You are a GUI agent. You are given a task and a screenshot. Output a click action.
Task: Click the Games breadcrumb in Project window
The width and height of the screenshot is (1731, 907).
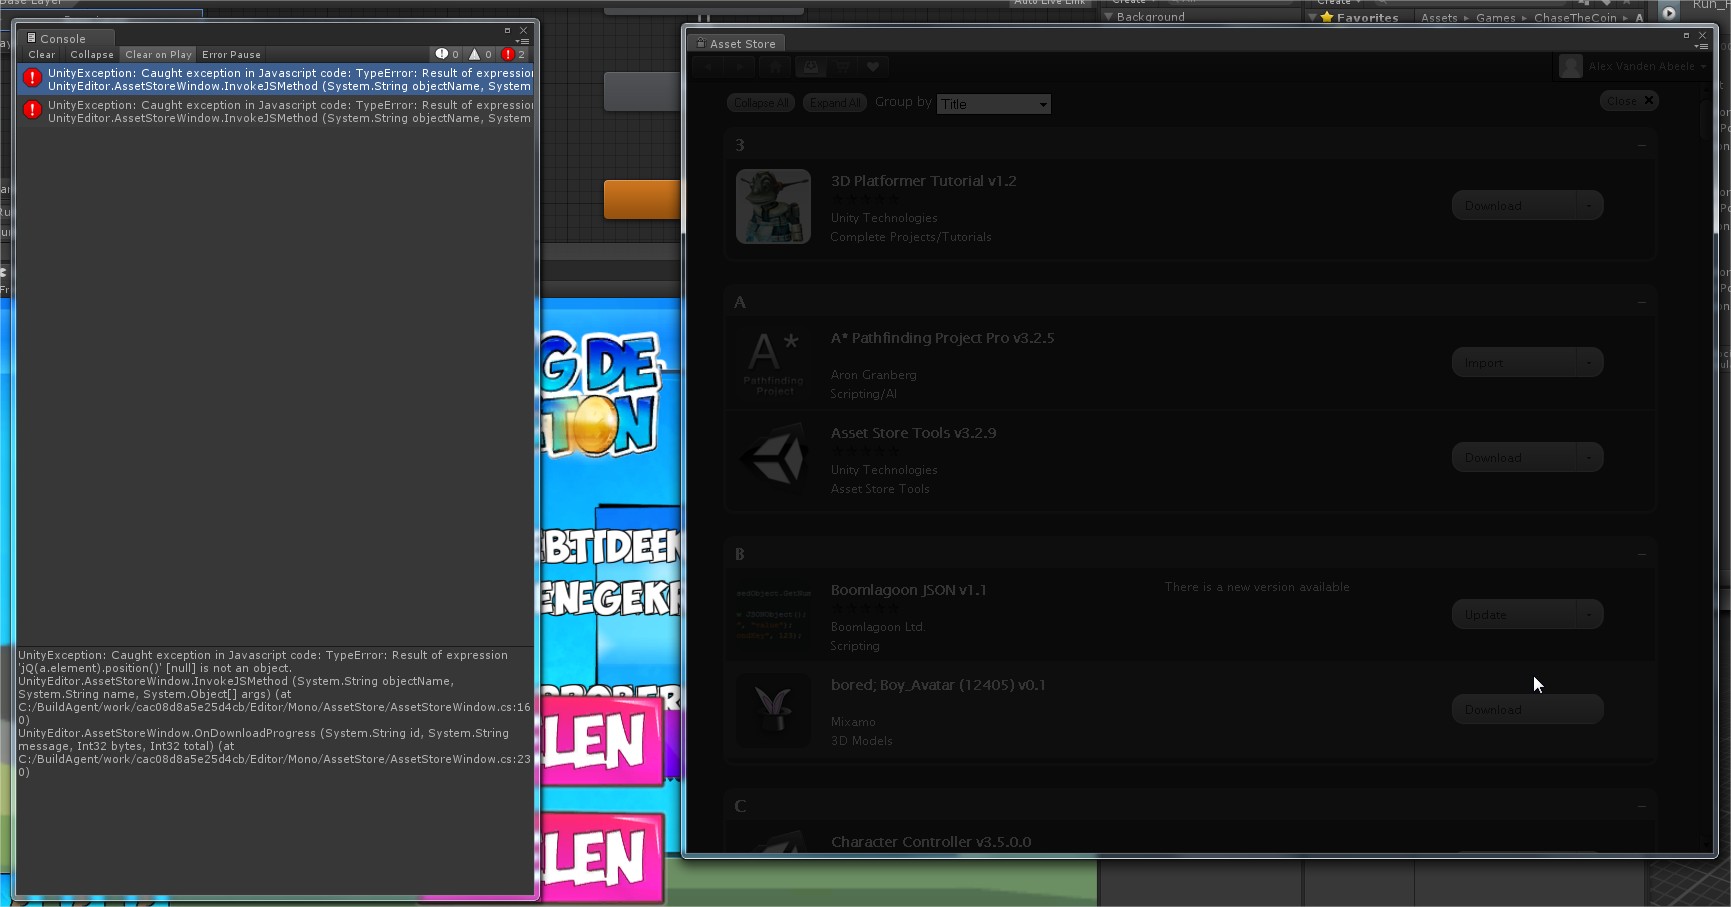pyautogui.click(x=1495, y=18)
